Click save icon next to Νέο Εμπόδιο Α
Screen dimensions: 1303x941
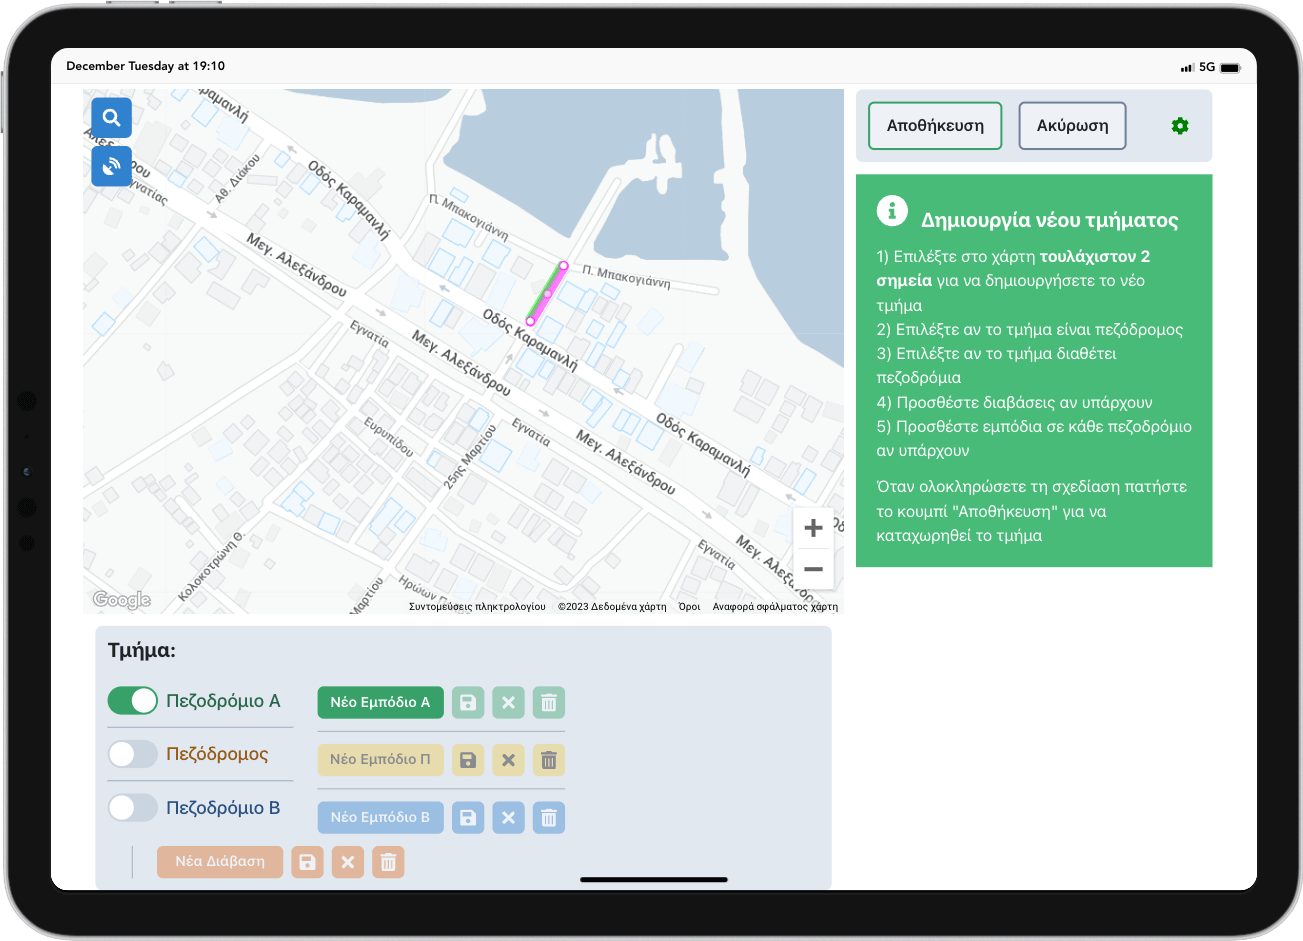(468, 702)
